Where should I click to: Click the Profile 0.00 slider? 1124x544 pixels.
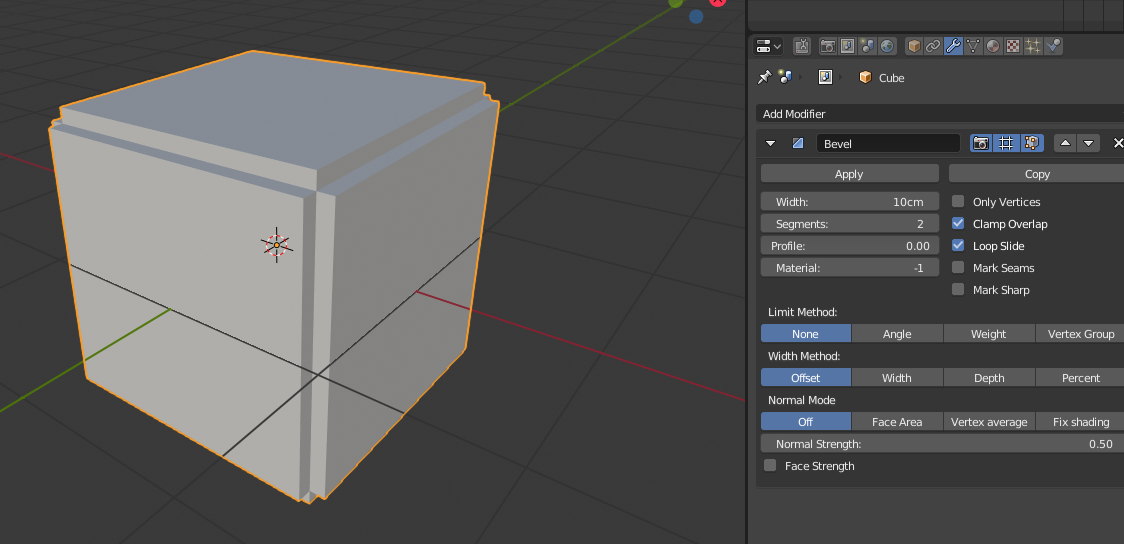(849, 246)
